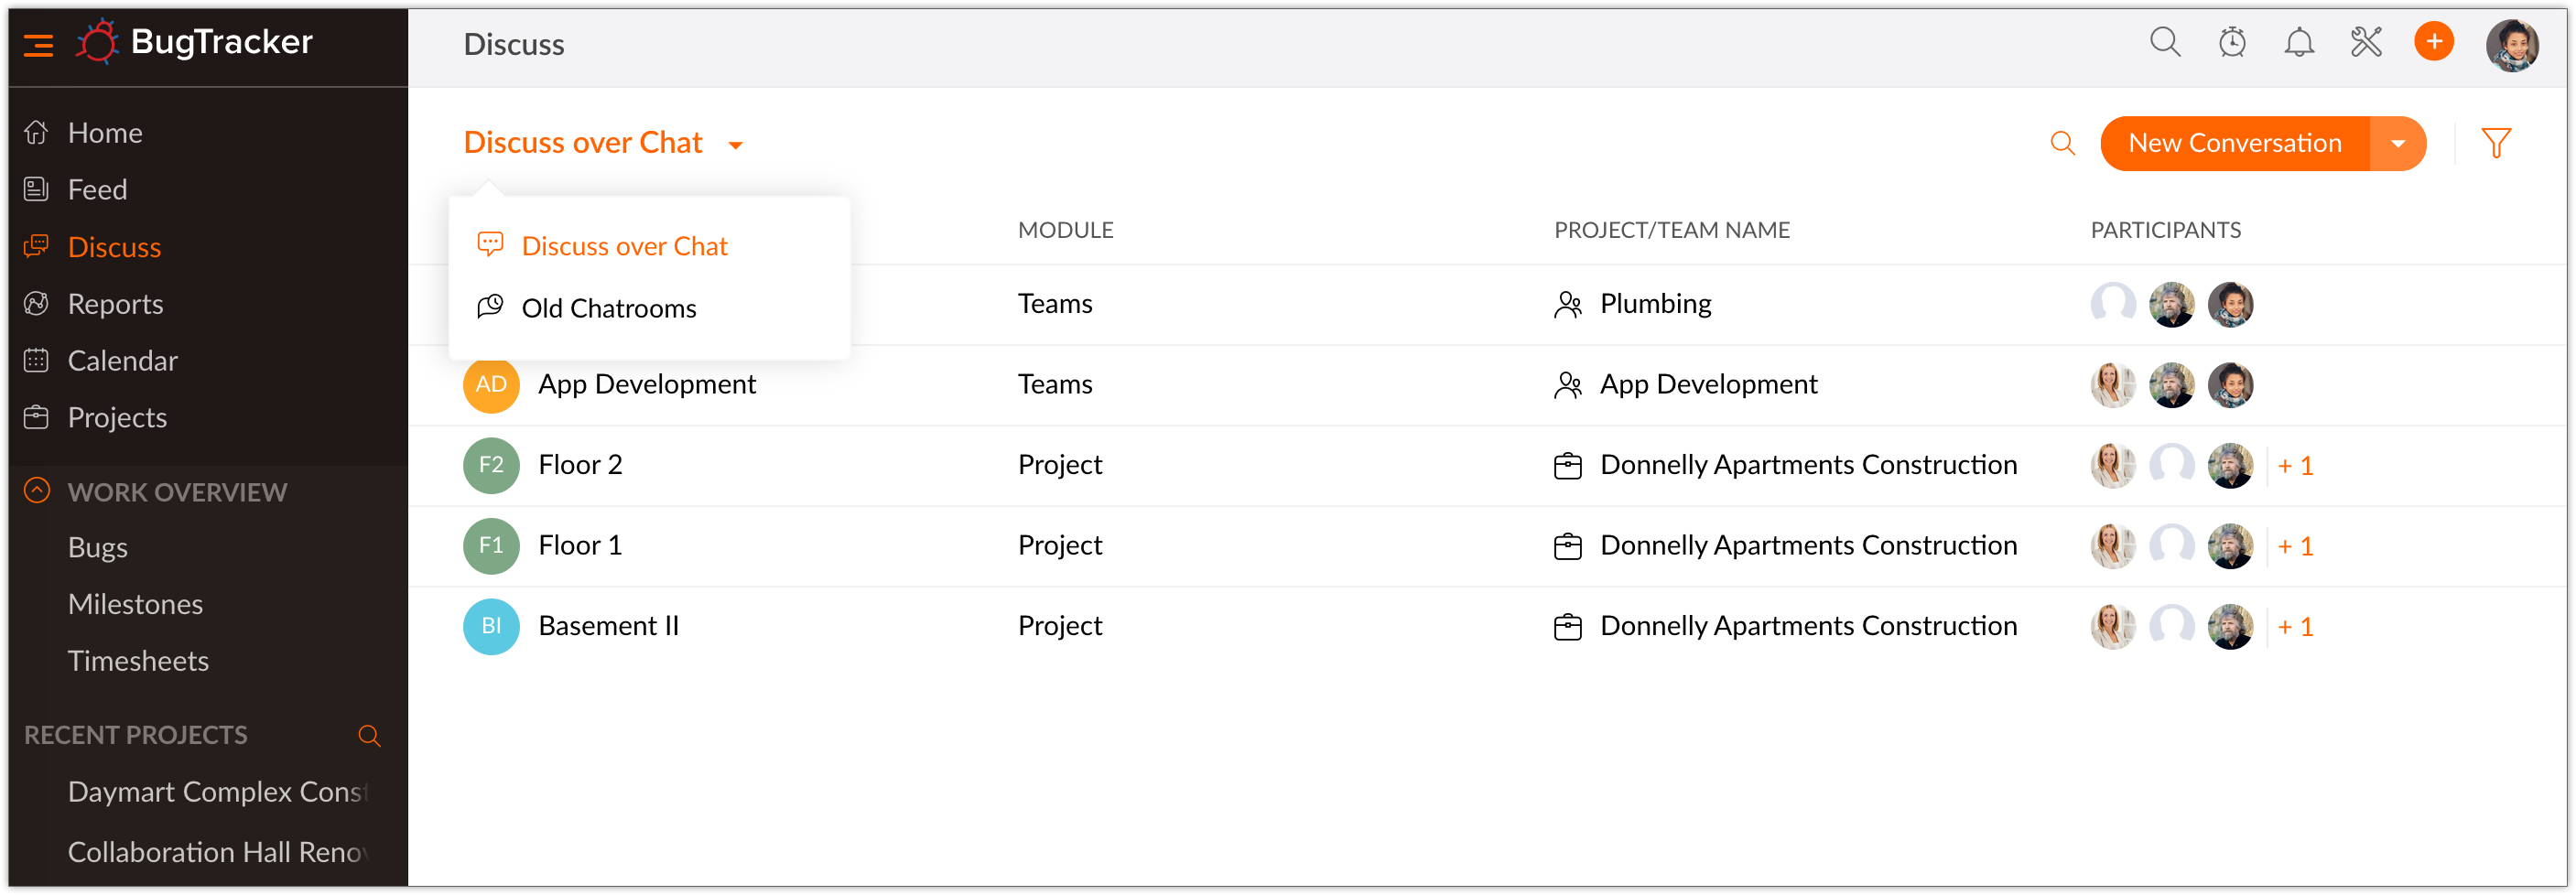Search conversations with orange magnifier icon

pyautogui.click(x=2062, y=144)
